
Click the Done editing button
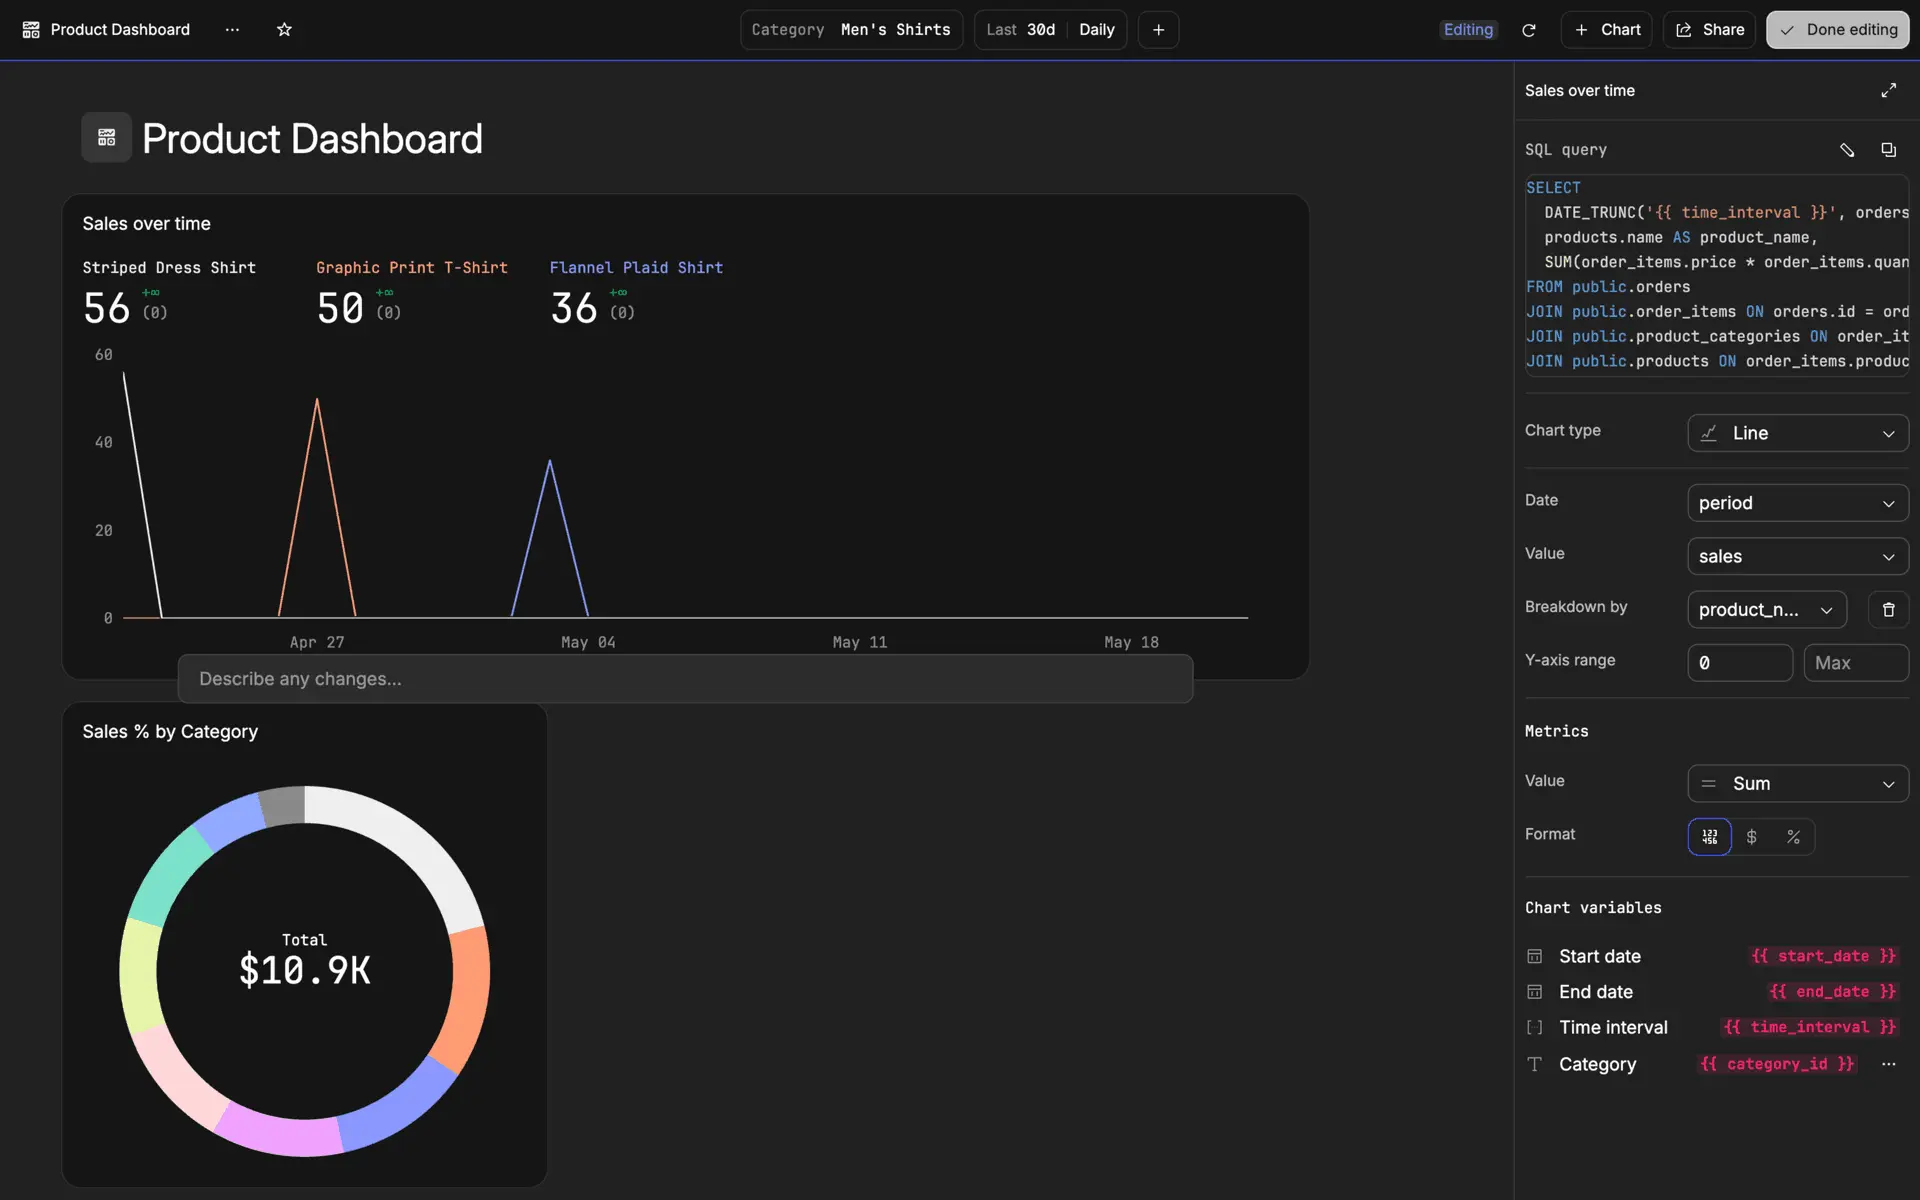(x=1837, y=30)
